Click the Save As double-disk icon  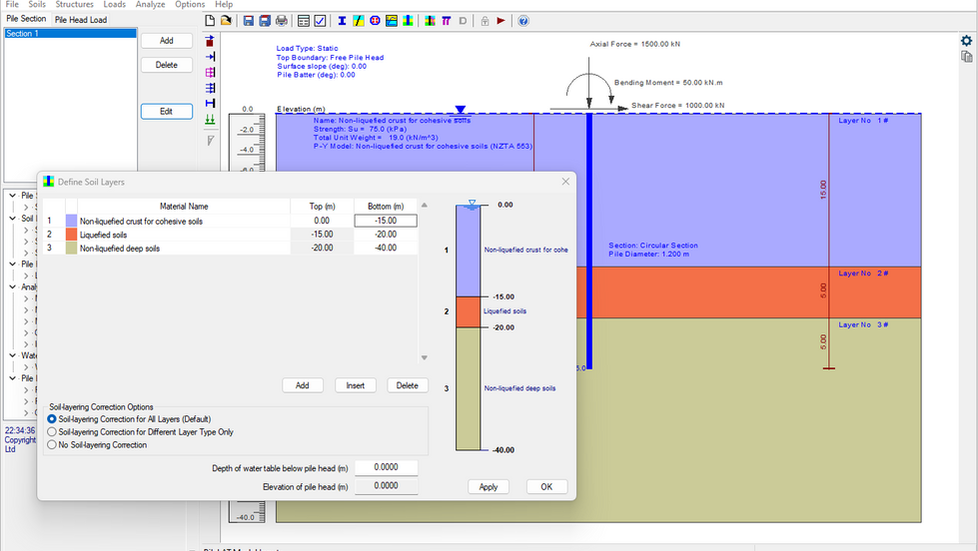click(264, 21)
